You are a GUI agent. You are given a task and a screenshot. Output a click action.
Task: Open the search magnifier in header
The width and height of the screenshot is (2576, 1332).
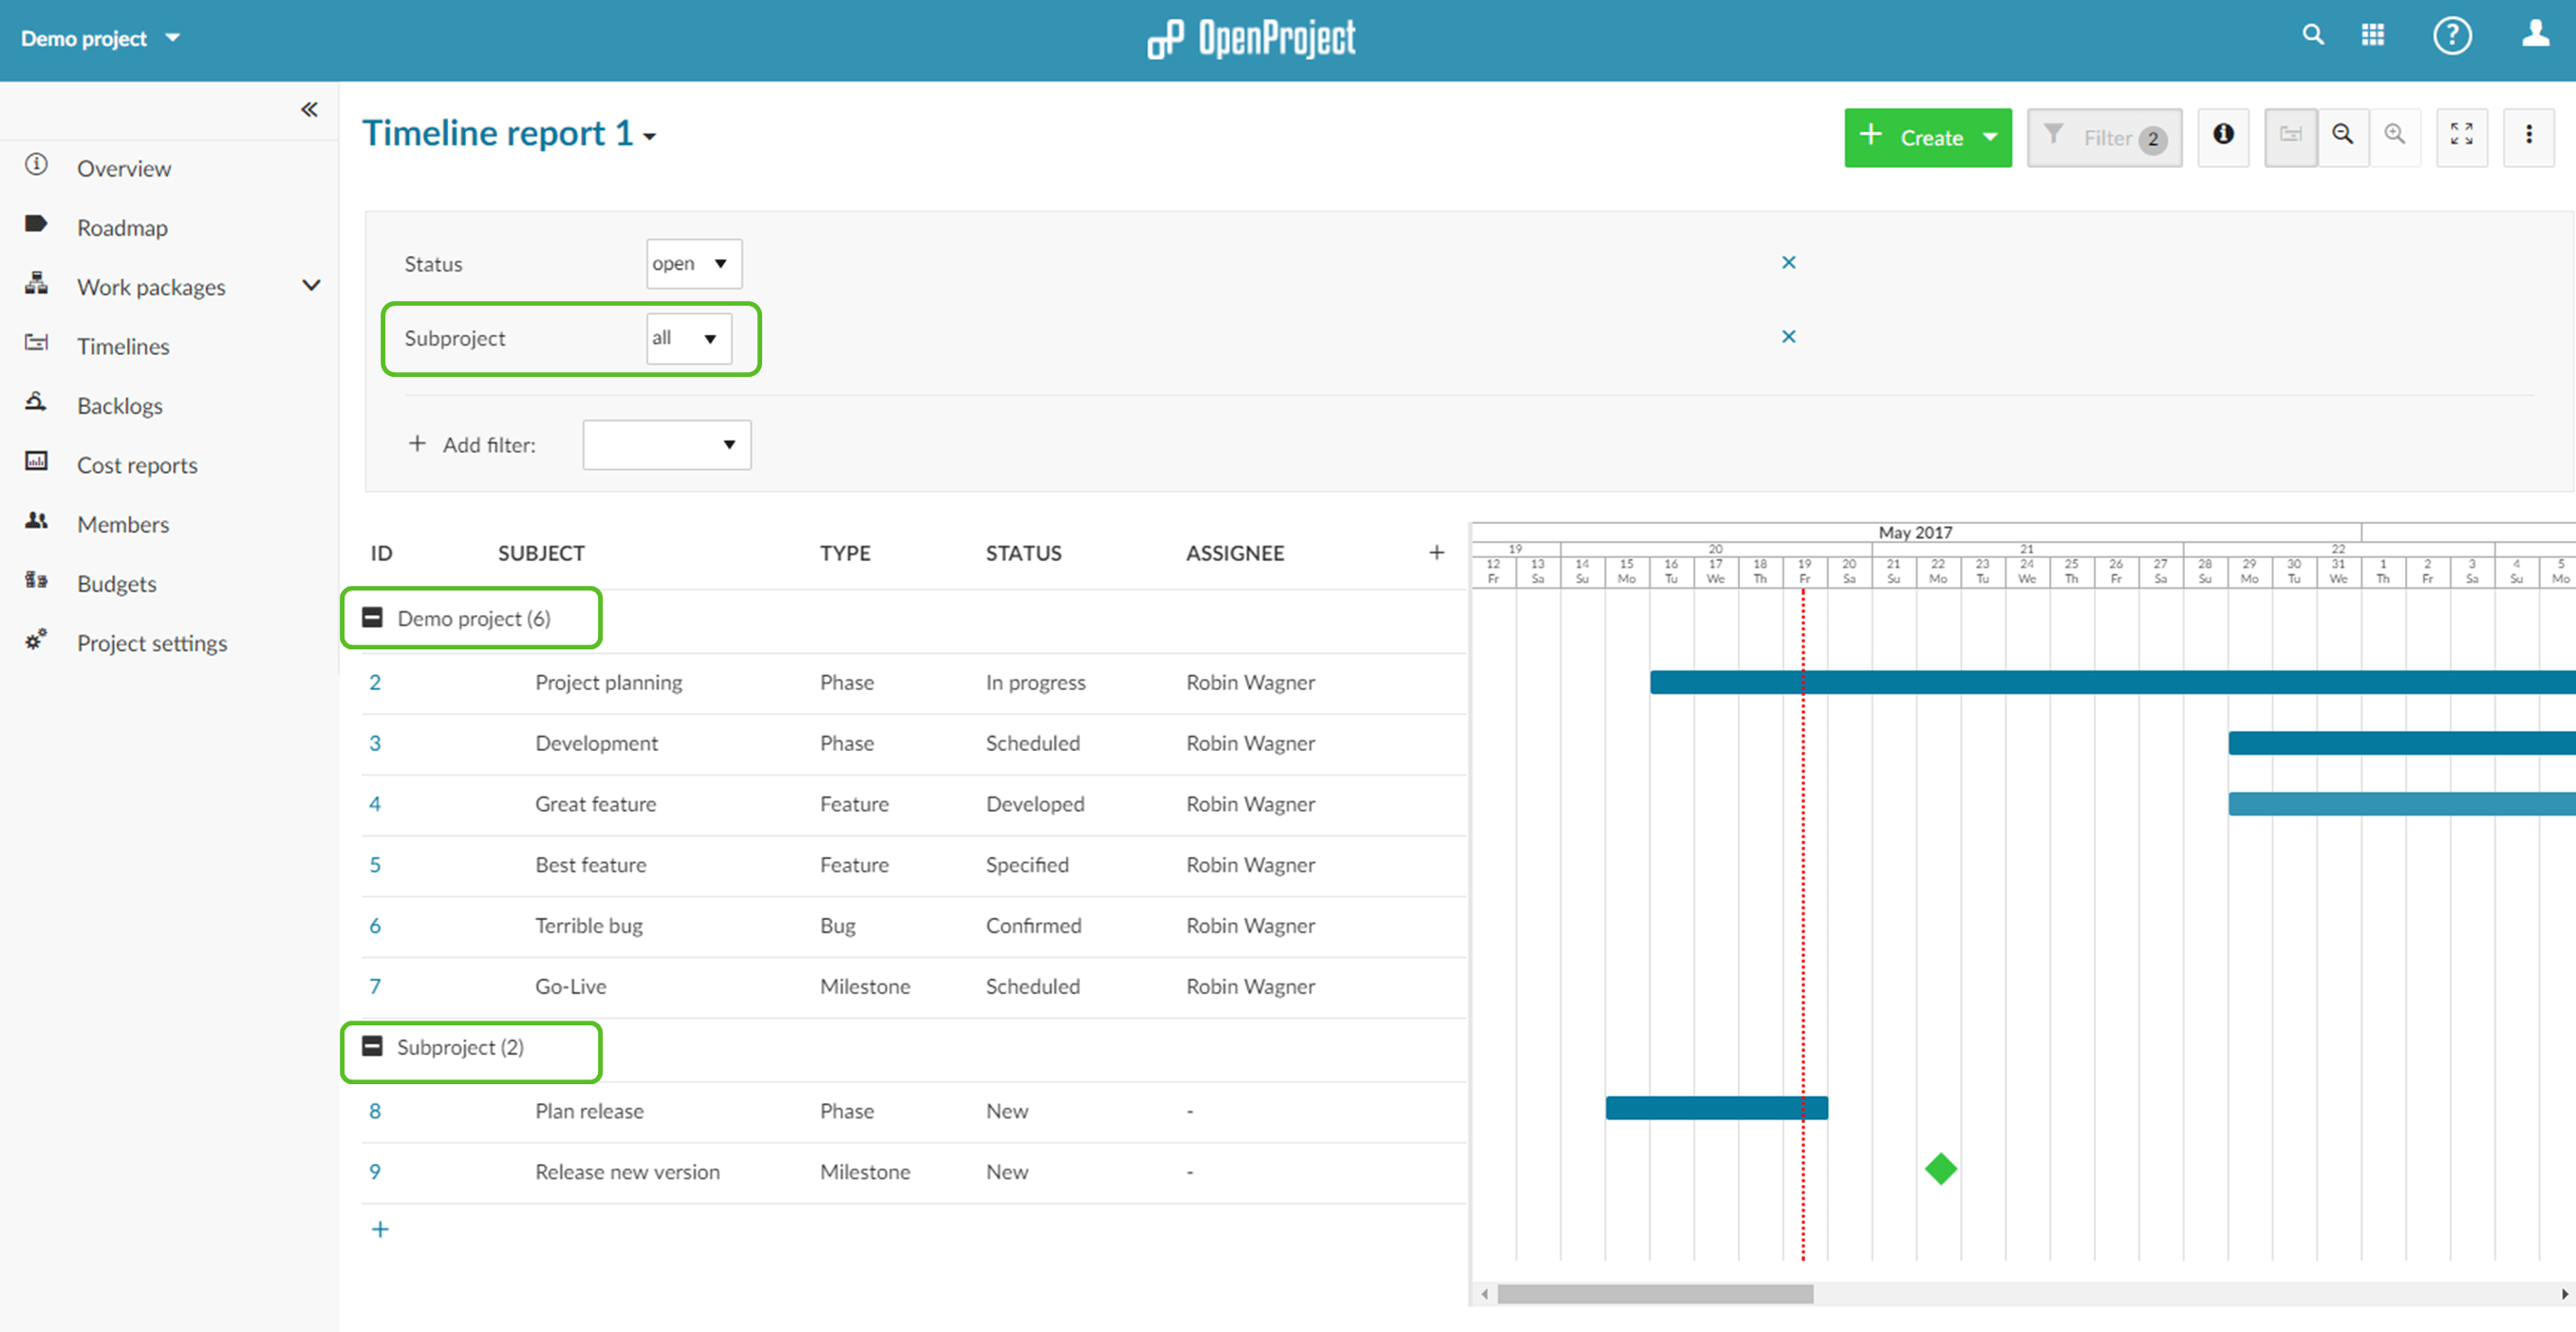coord(2312,36)
